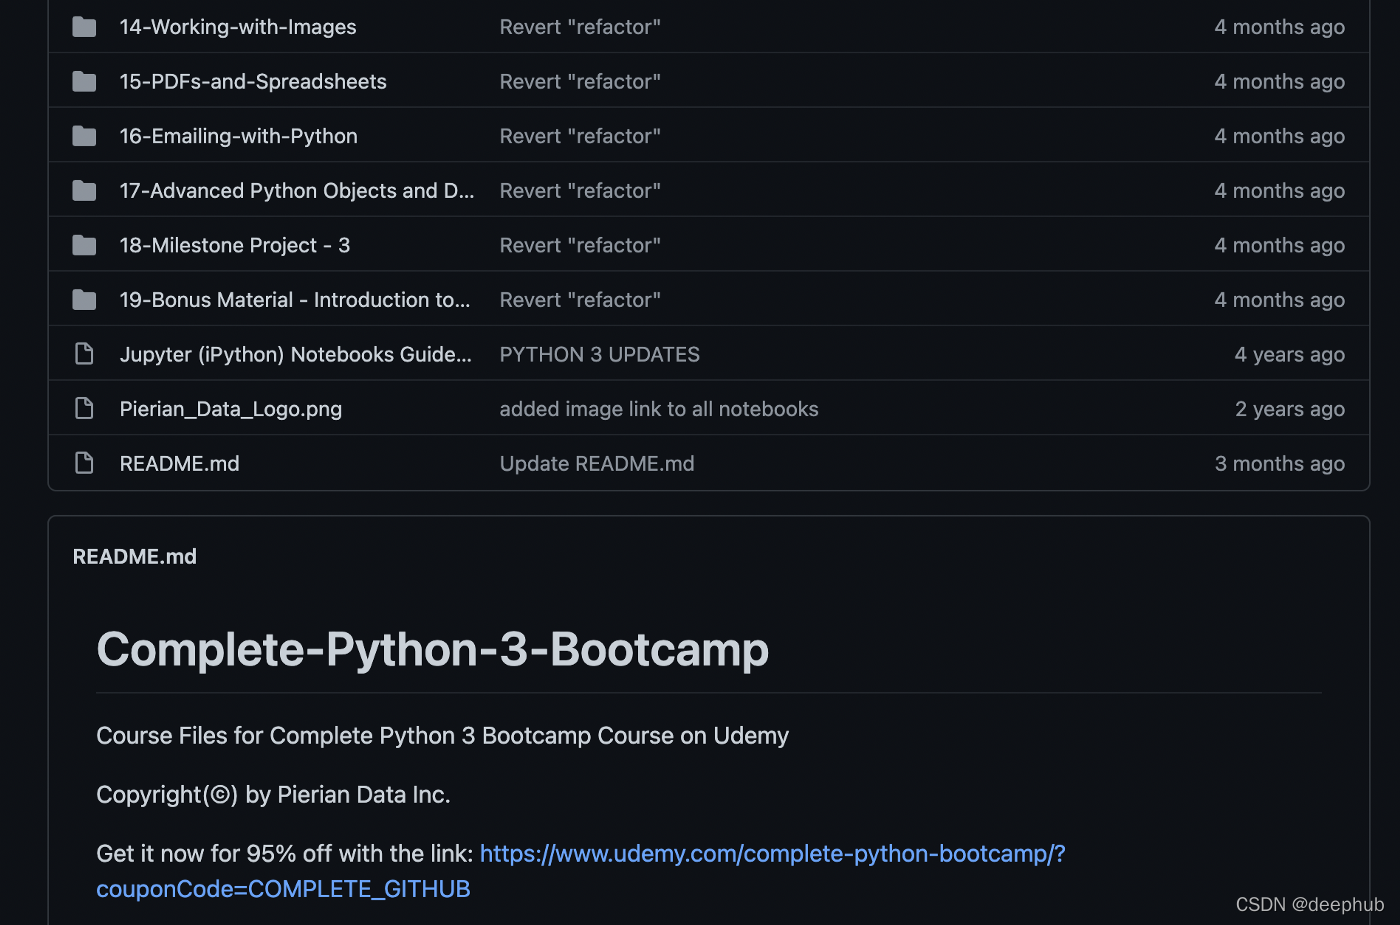Screen dimensions: 1400x925
Task: View the Revert "refactor" commit for 16-Emailing-with-Python
Action: 580,136
